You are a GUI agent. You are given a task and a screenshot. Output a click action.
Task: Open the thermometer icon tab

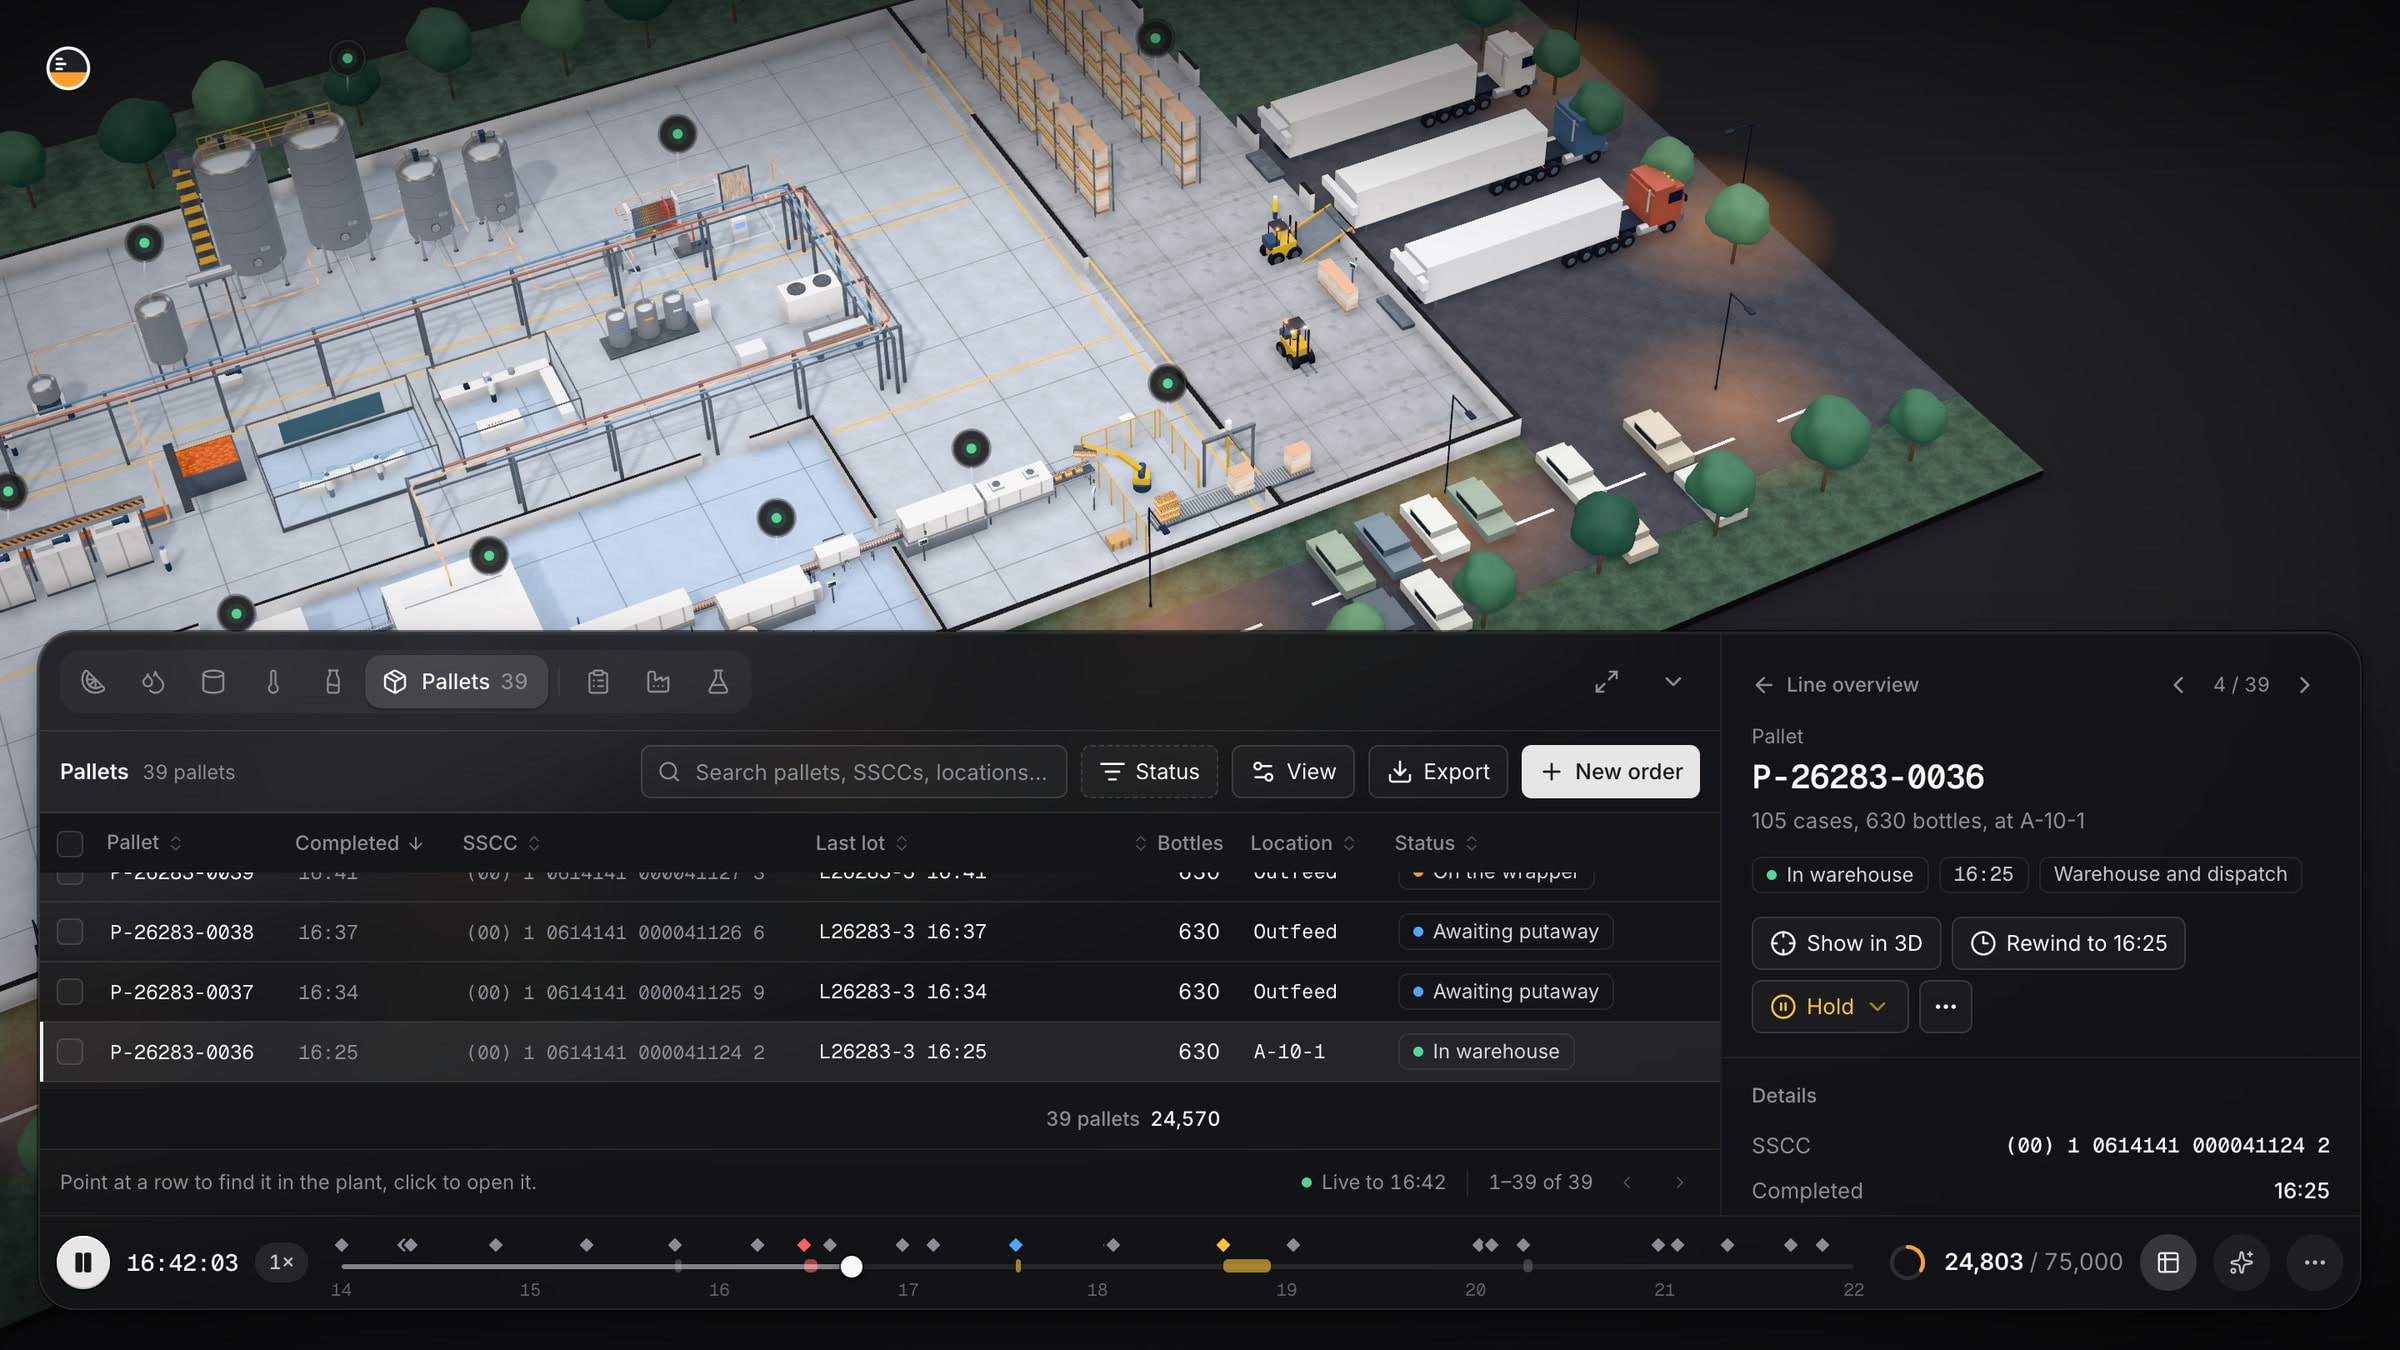(x=273, y=682)
